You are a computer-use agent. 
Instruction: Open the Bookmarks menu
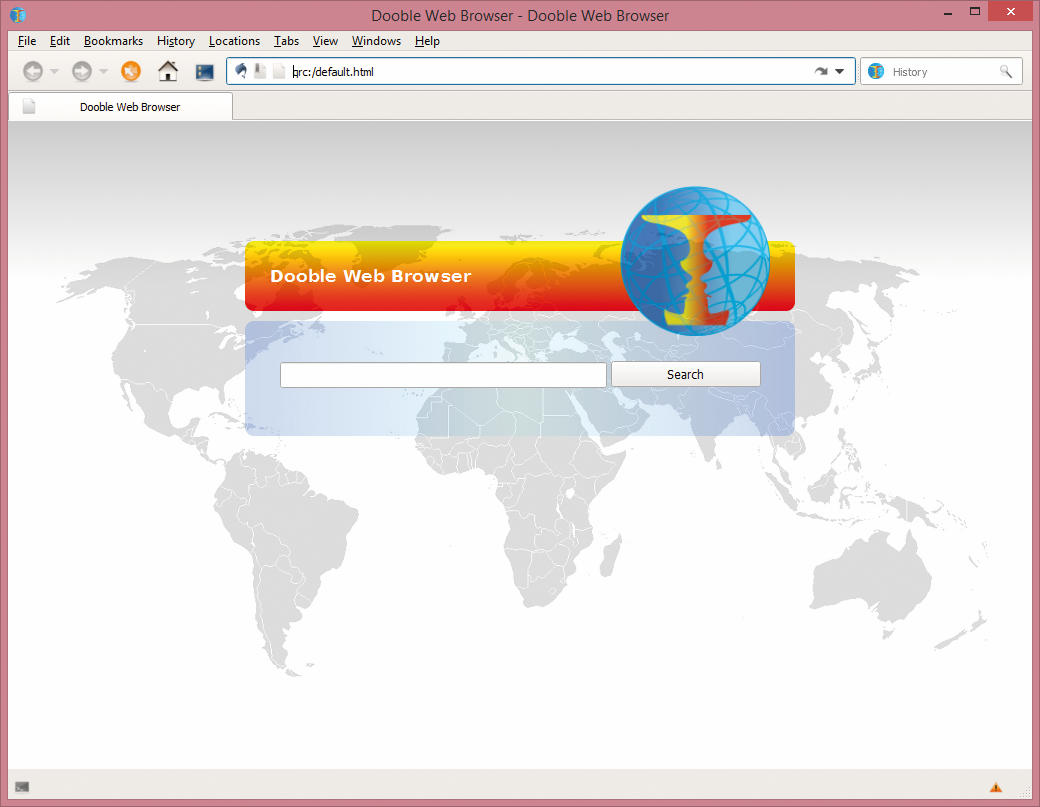pos(113,41)
